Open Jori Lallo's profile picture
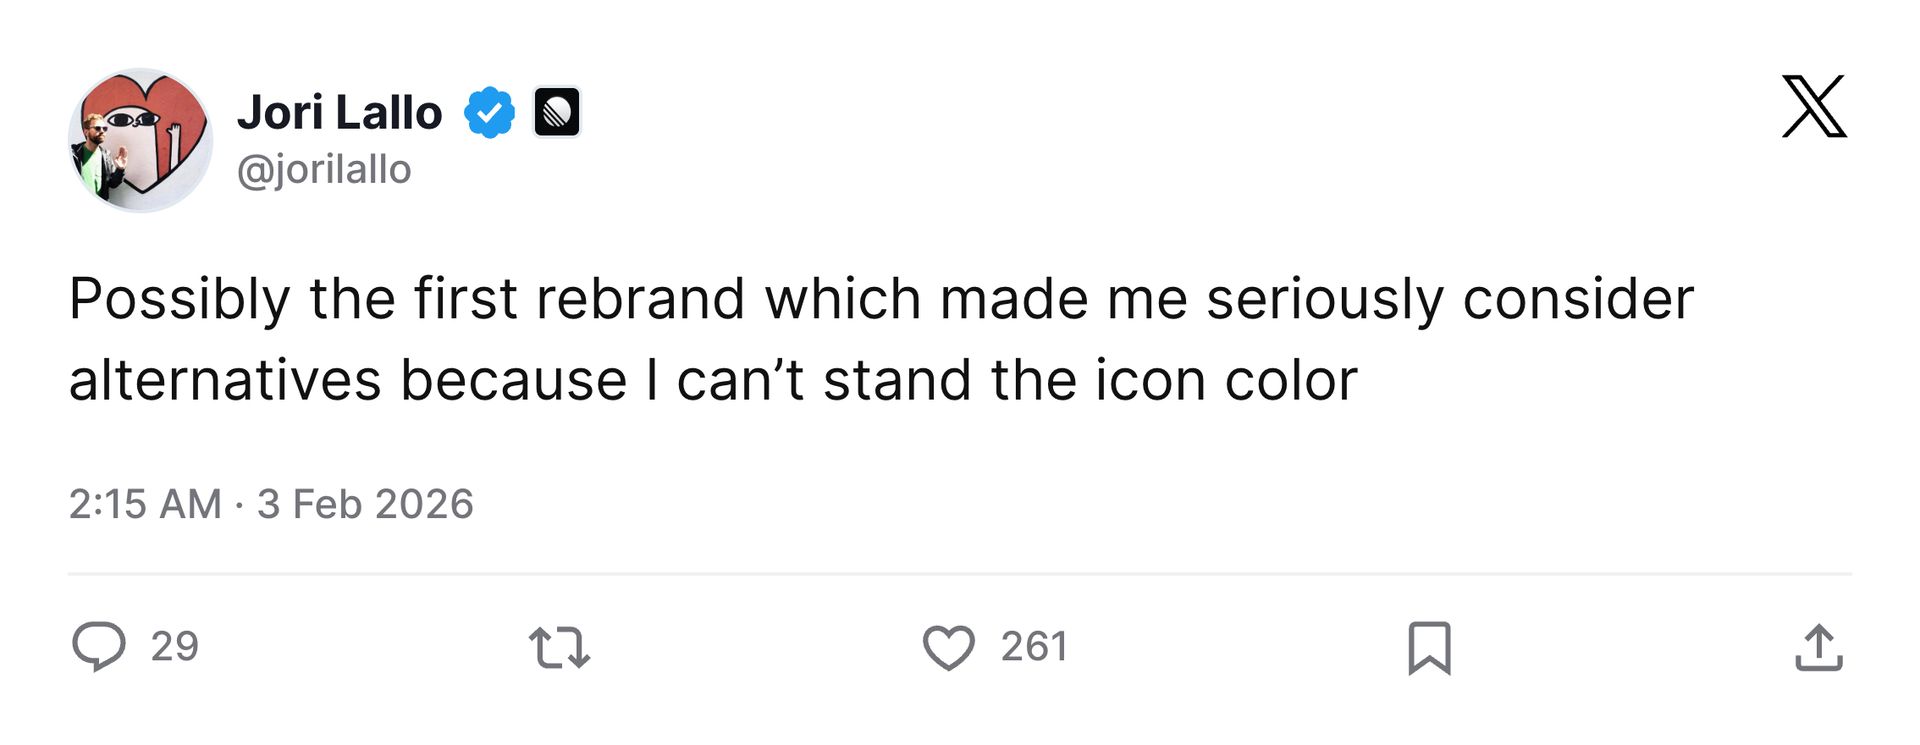Image resolution: width=1920 pixels, height=745 pixels. (140, 140)
